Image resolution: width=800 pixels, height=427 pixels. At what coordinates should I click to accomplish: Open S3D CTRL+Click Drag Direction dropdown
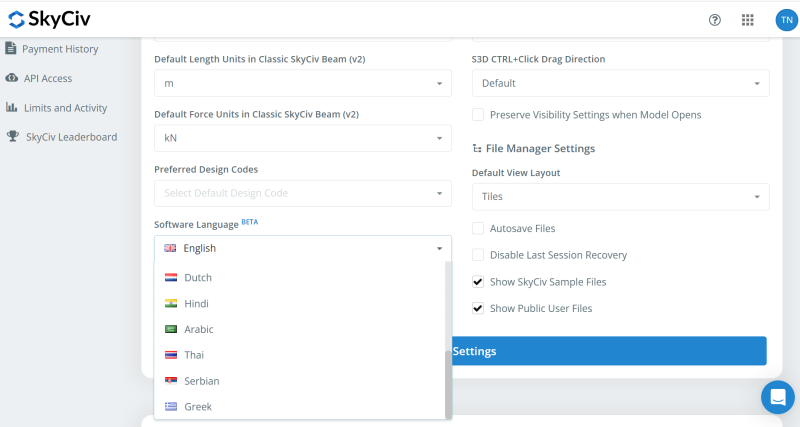620,83
